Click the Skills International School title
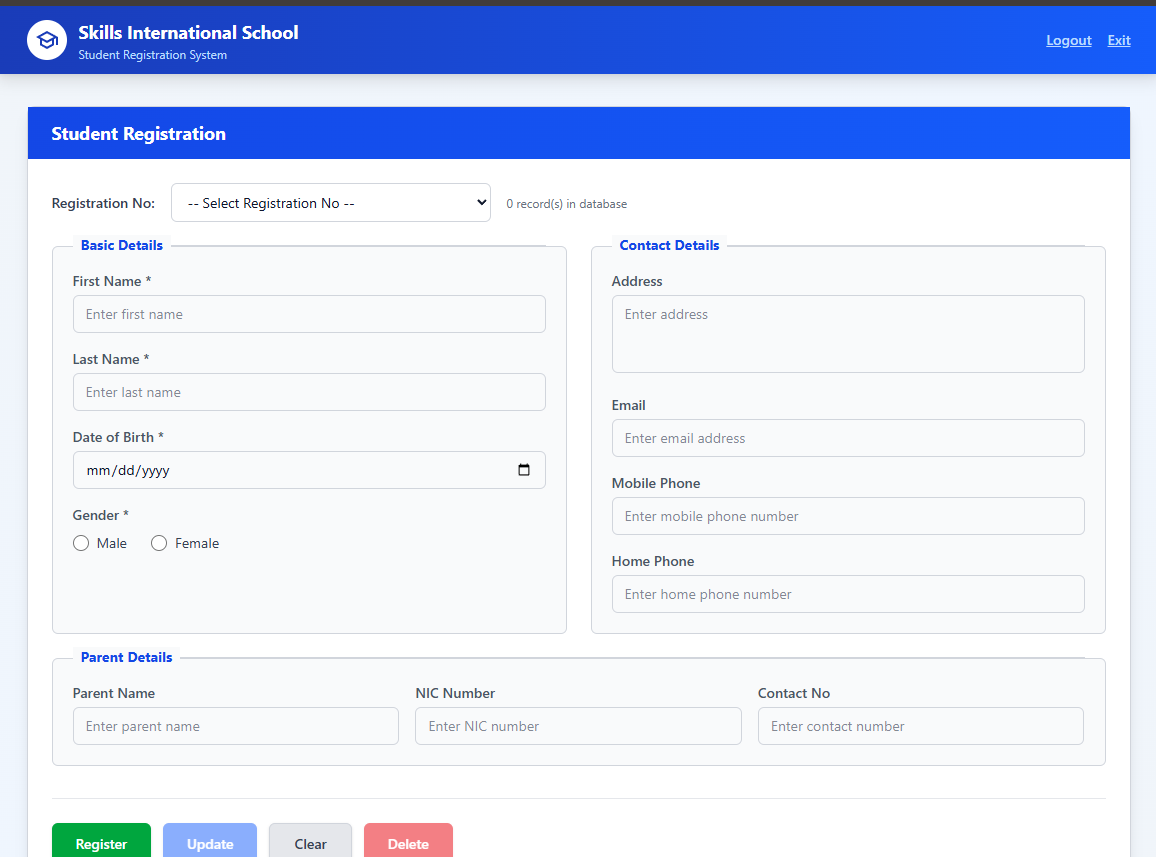 coord(188,32)
